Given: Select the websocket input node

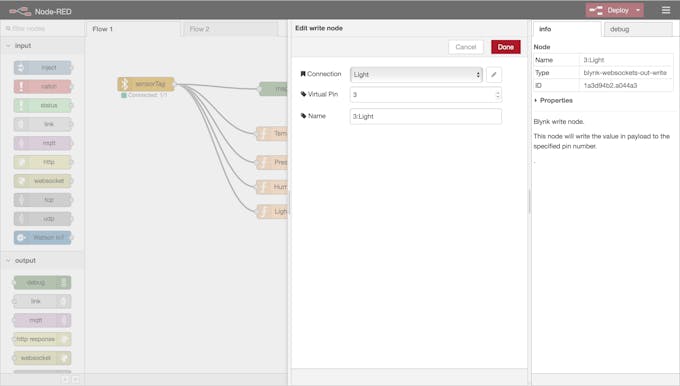Looking at the screenshot, I should (42, 181).
